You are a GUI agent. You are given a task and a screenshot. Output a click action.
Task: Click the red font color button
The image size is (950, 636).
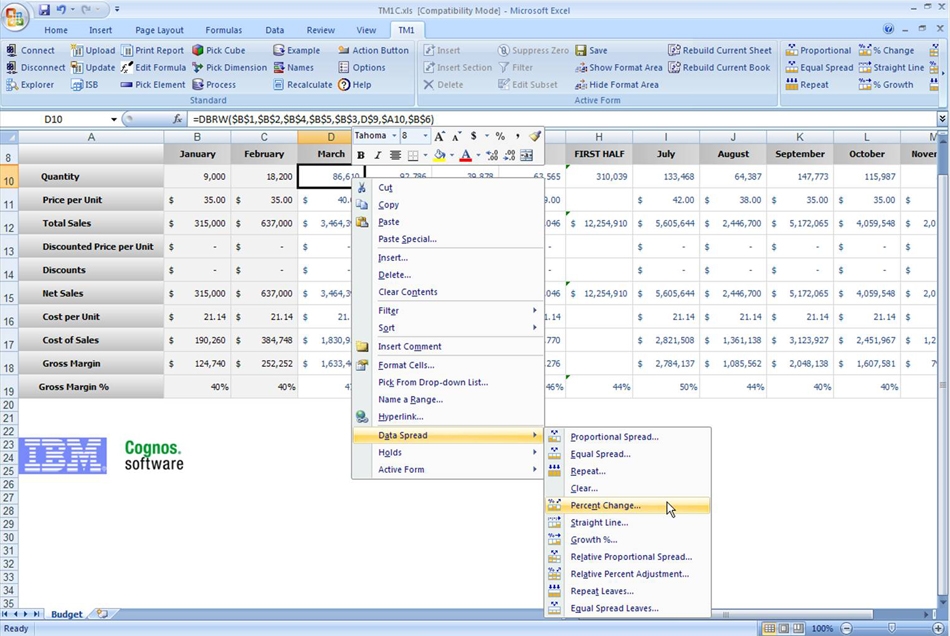pos(465,156)
